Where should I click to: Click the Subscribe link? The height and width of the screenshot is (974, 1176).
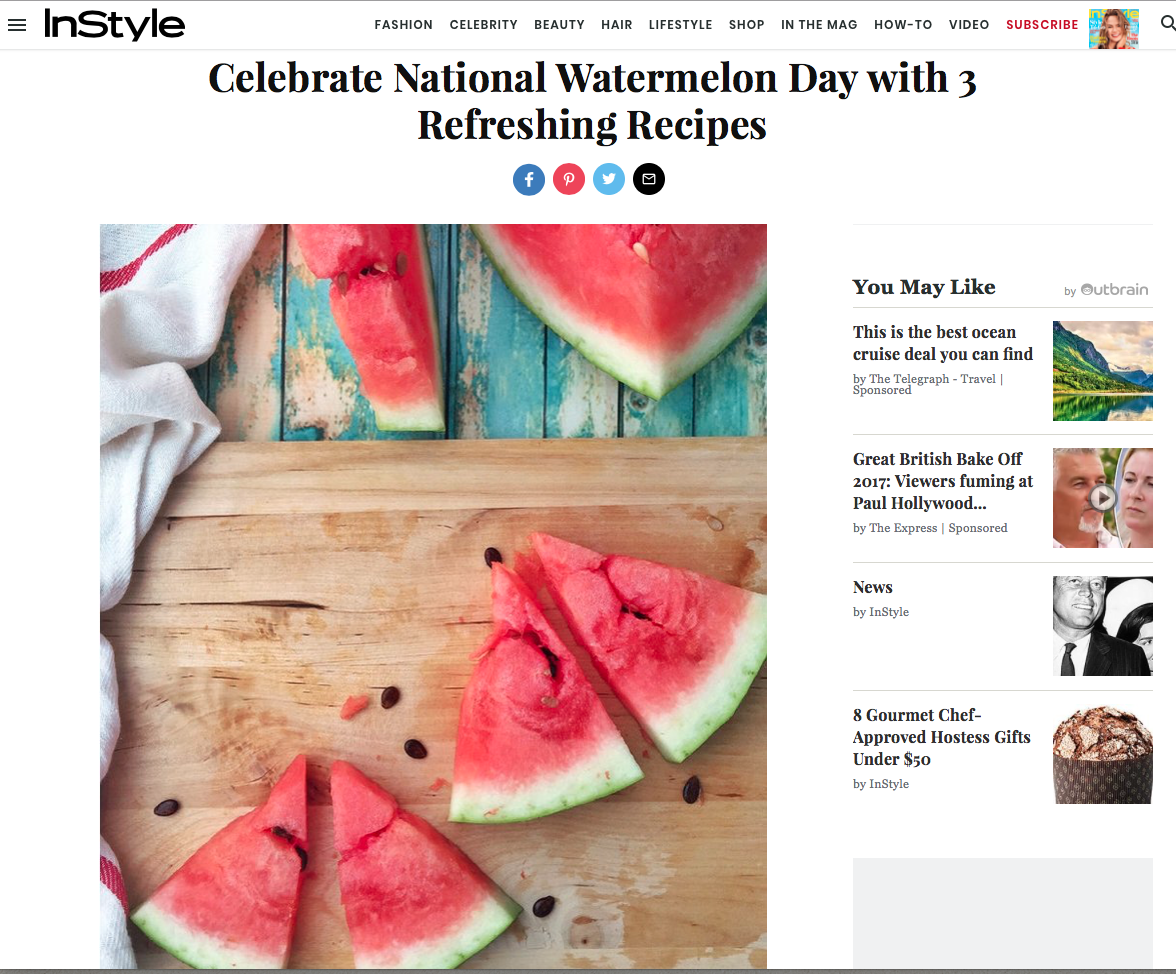coord(1041,25)
